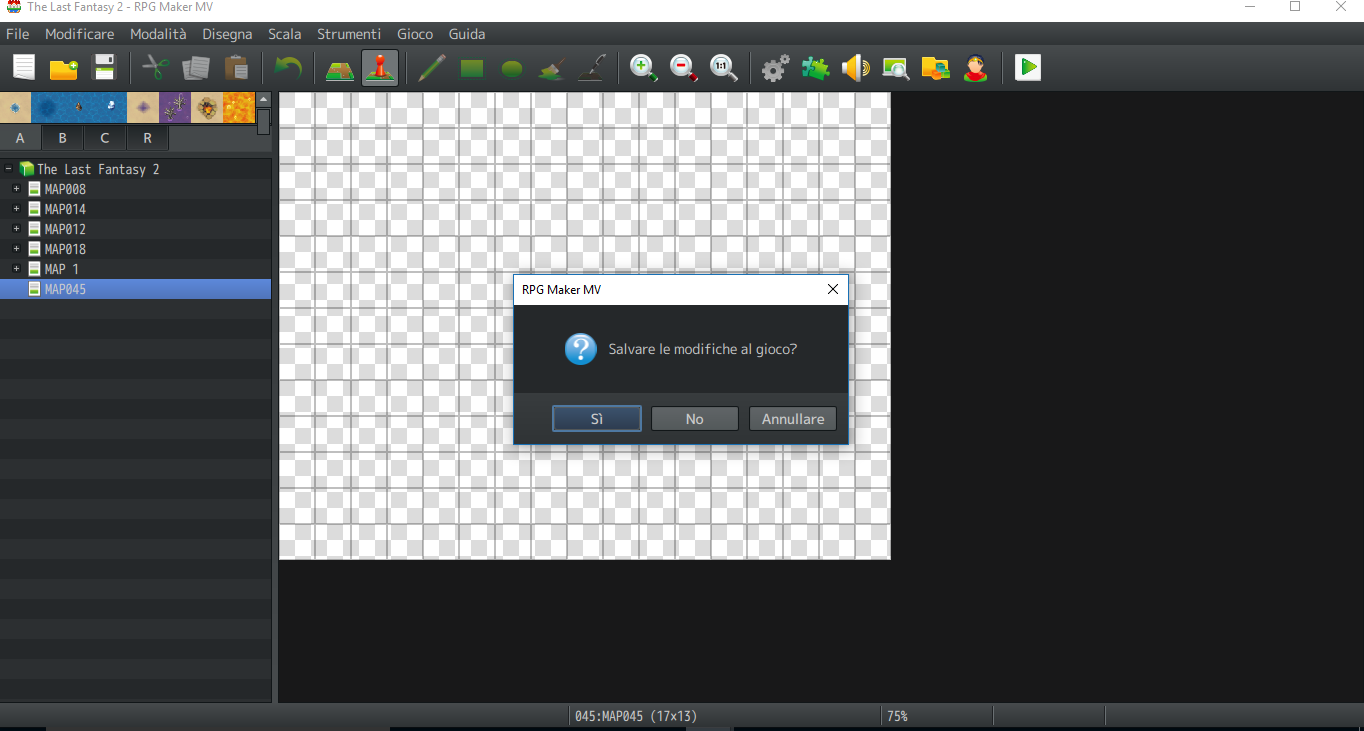Expand the MAP008 tree node

pyautogui.click(x=16, y=189)
